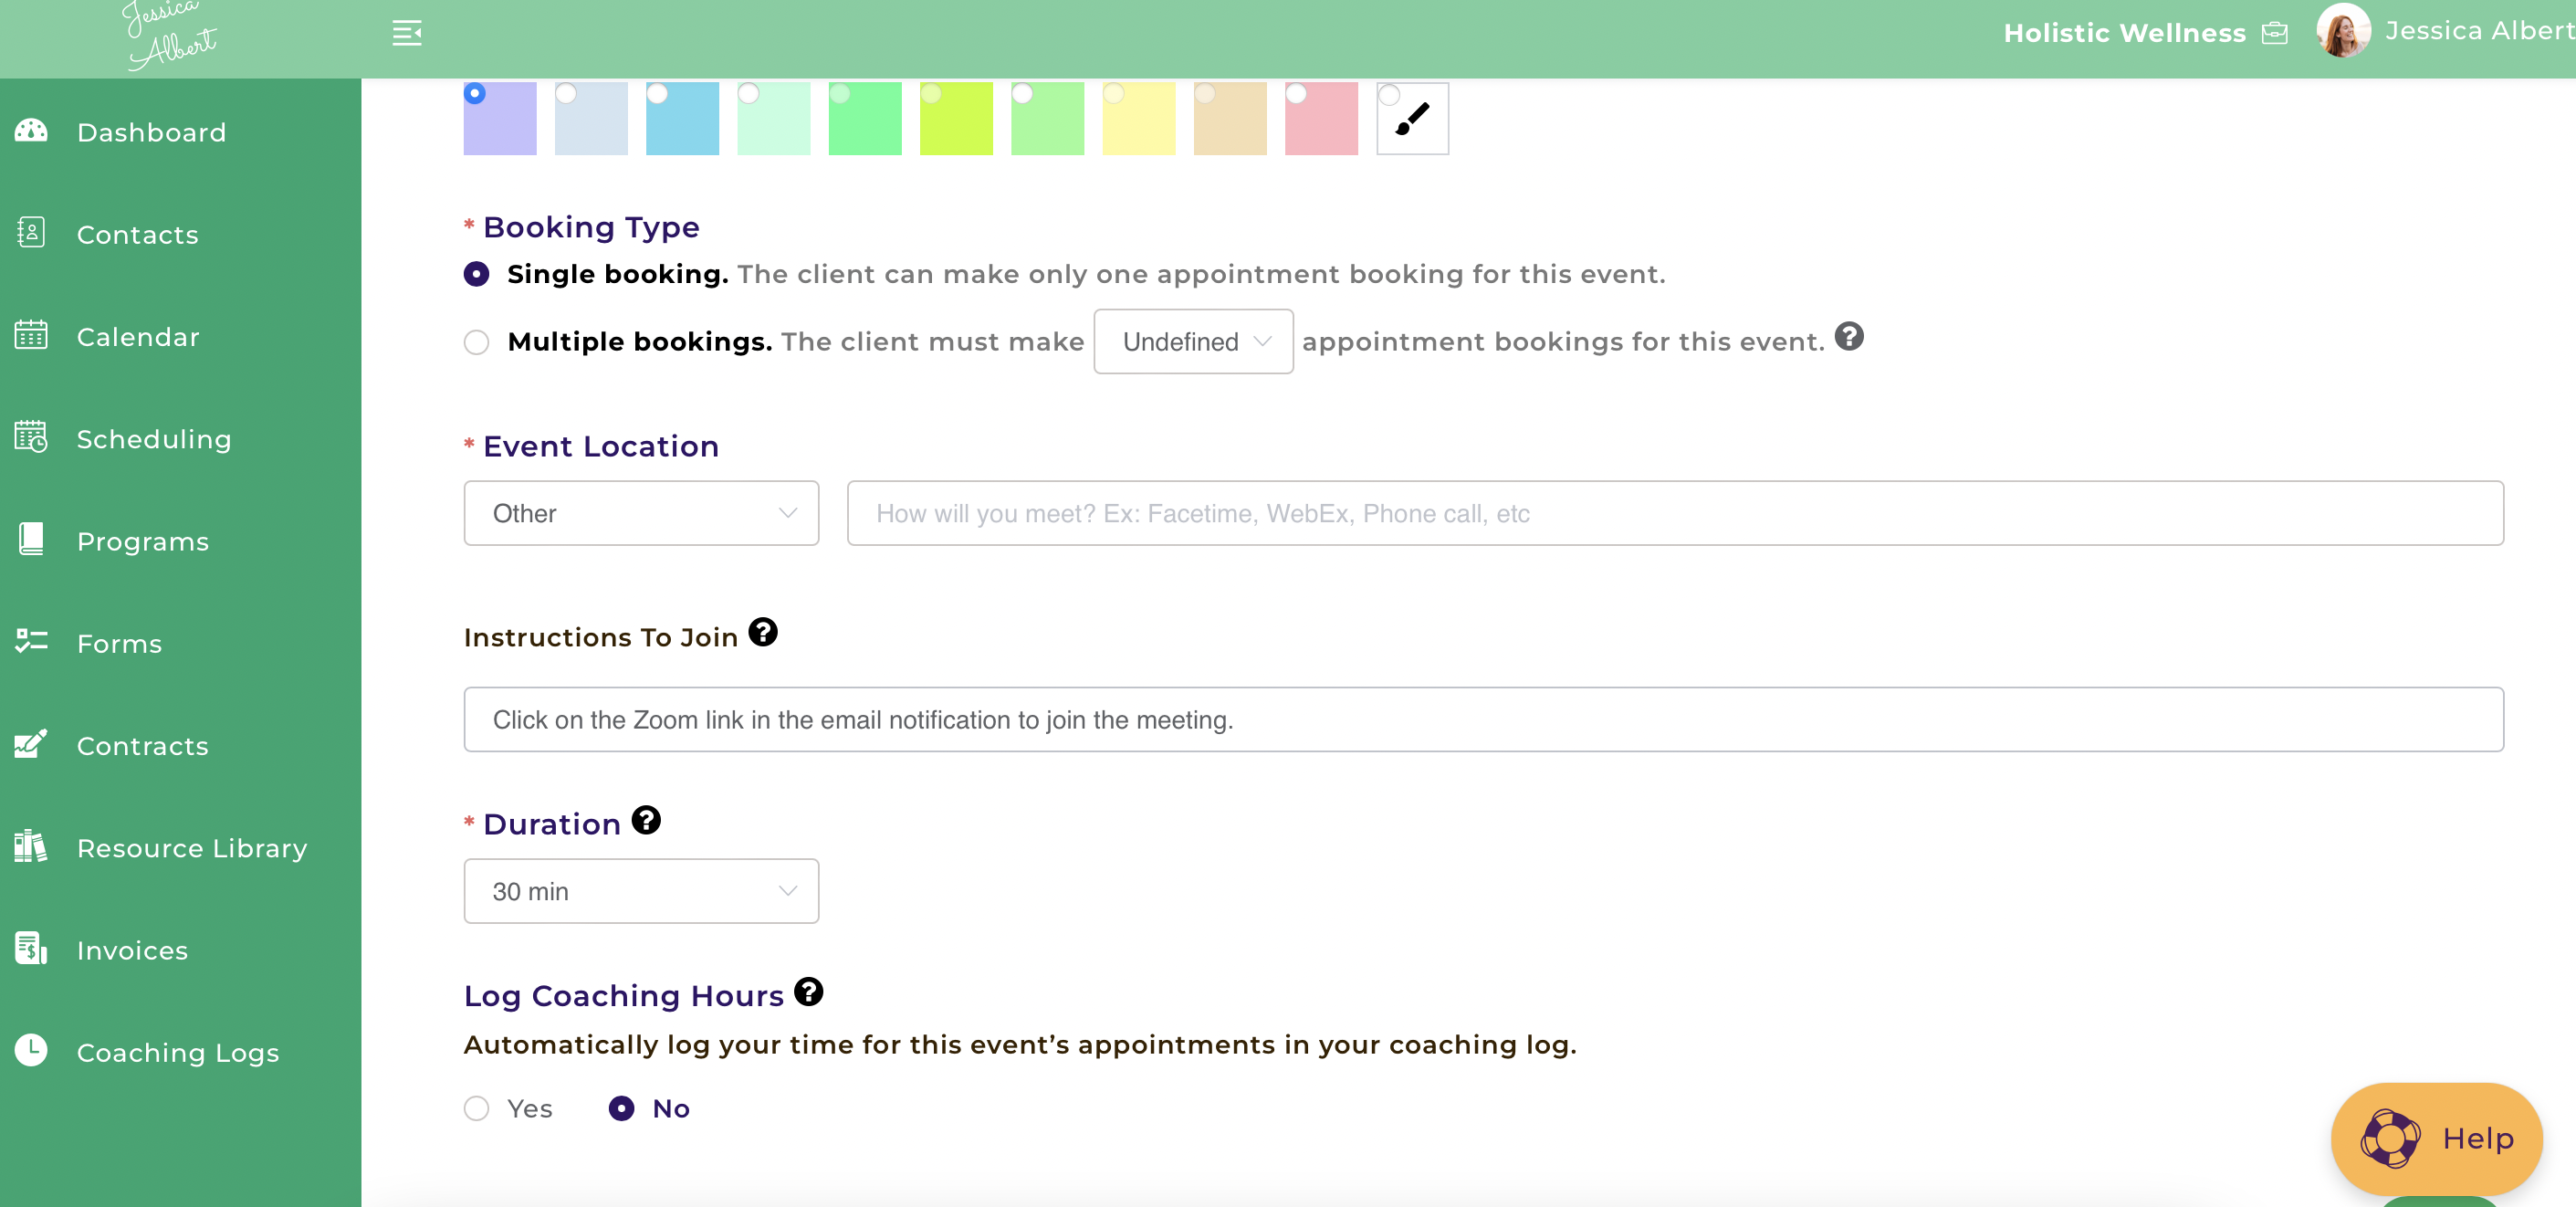Go to Contacts in the sidebar

[138, 234]
